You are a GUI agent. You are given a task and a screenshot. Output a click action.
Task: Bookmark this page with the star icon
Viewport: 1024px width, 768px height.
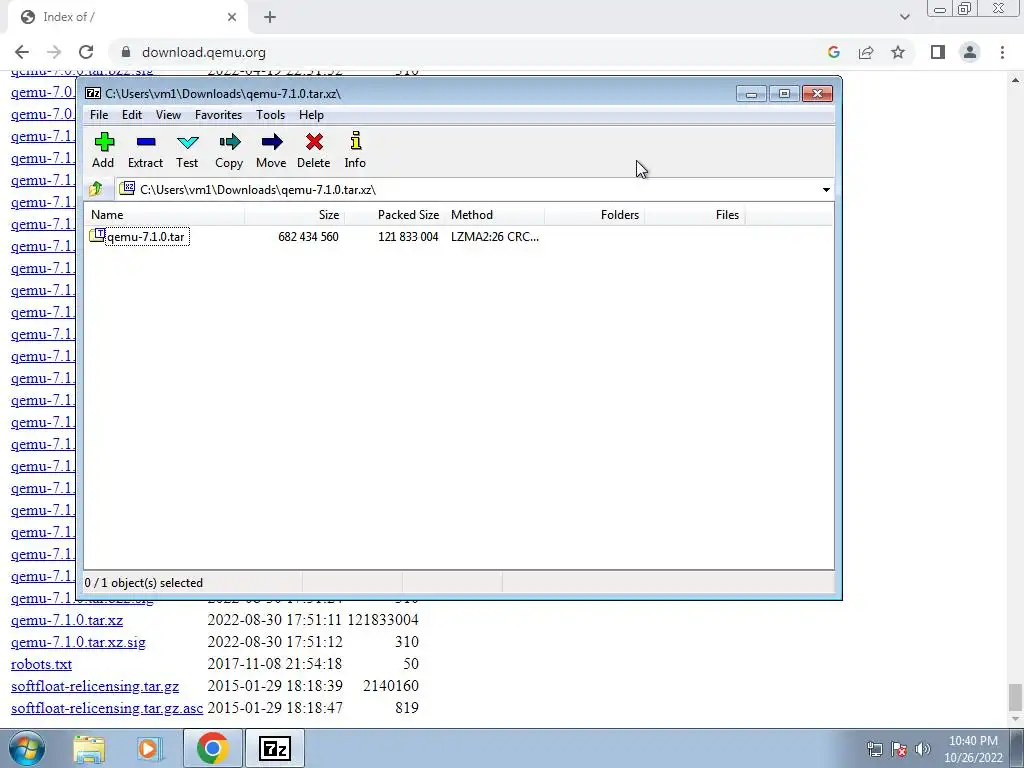pos(898,52)
